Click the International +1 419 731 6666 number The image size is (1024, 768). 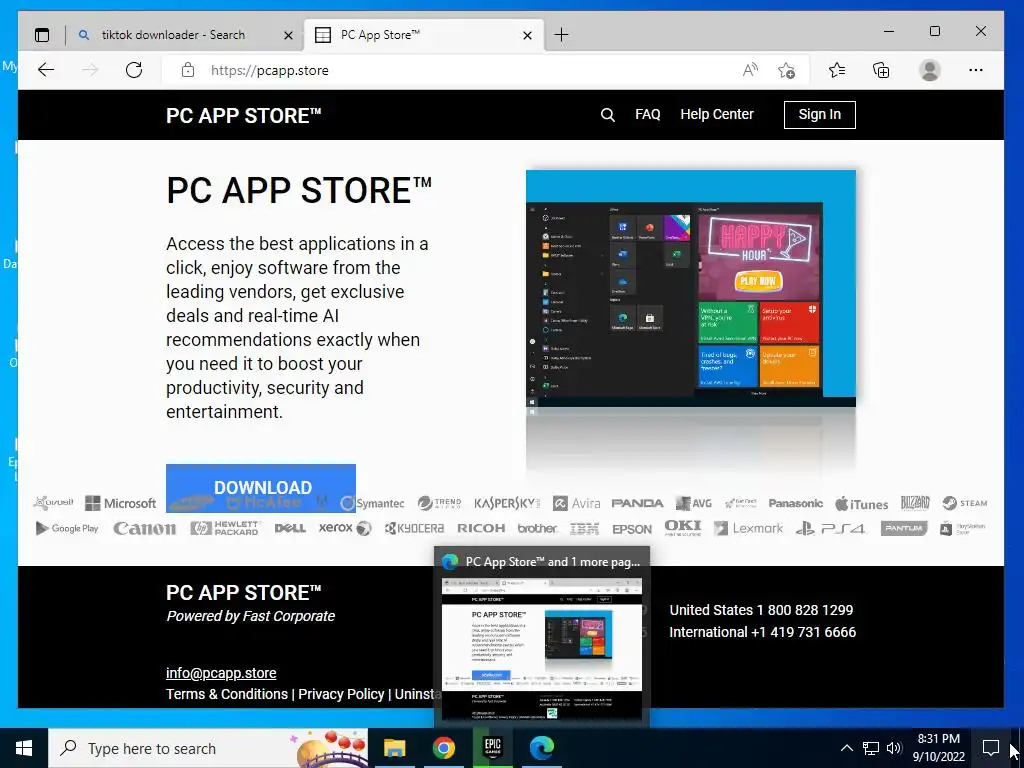(x=762, y=632)
